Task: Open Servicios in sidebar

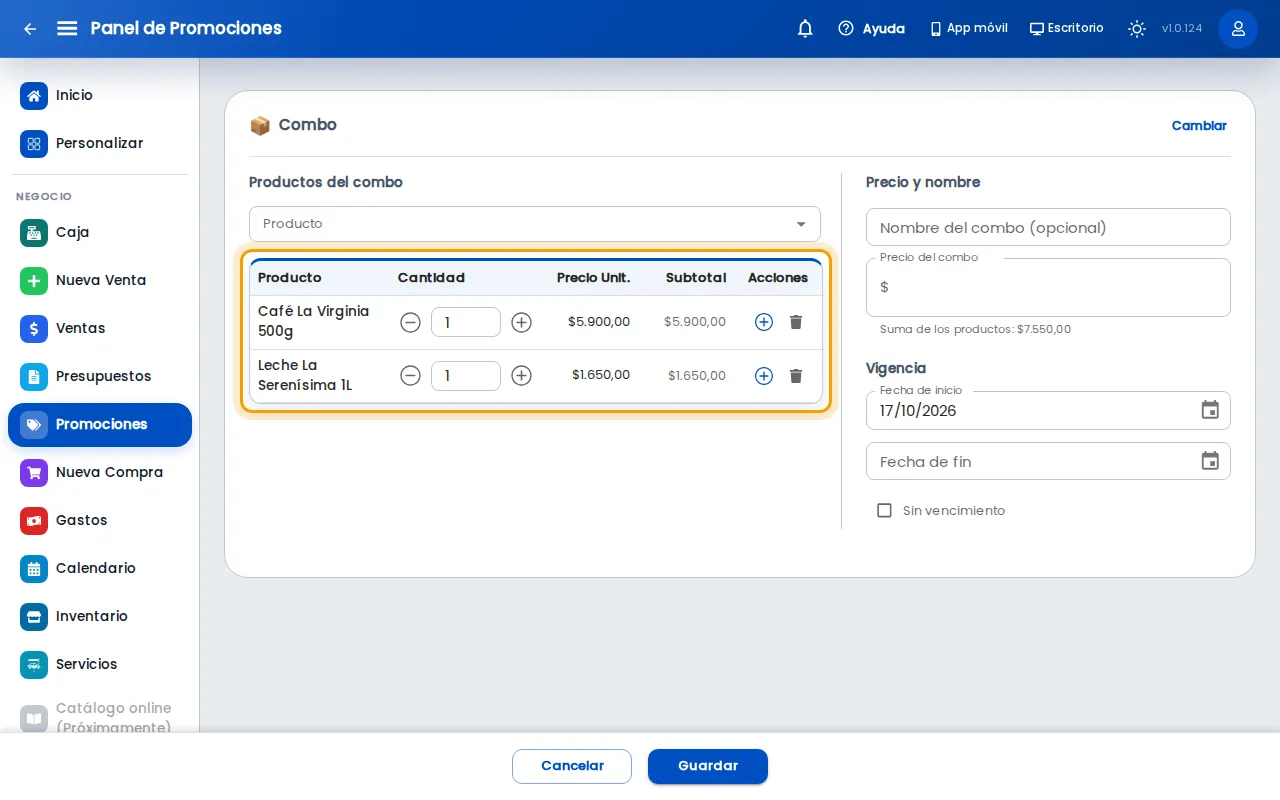Action: click(x=100, y=665)
